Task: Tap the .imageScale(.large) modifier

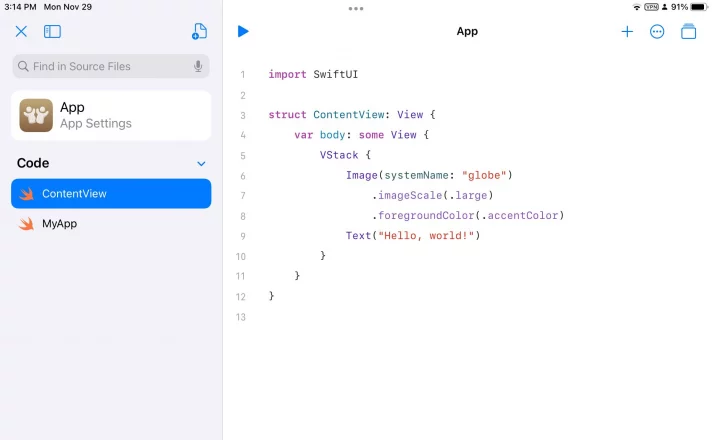Action: [433, 195]
